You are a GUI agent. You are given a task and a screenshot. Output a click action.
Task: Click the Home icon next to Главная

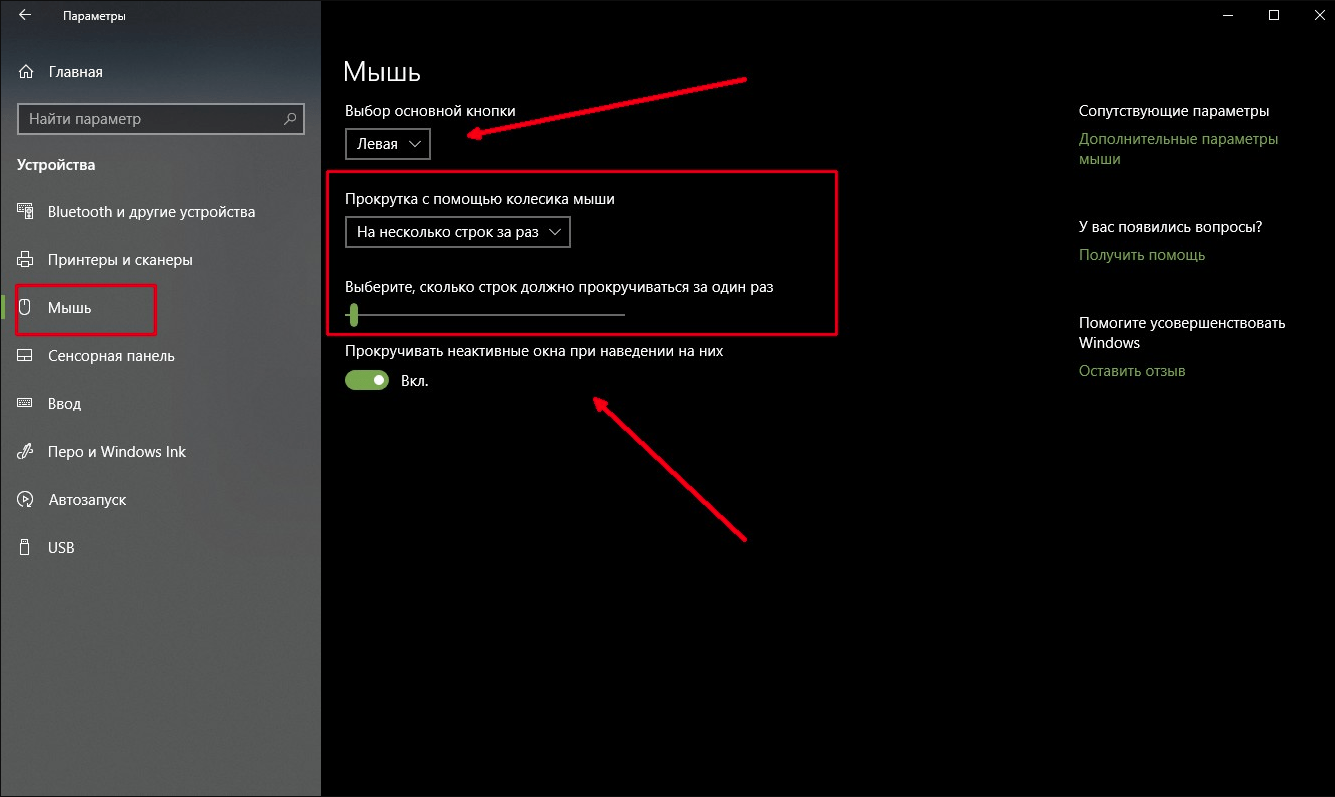(27, 72)
